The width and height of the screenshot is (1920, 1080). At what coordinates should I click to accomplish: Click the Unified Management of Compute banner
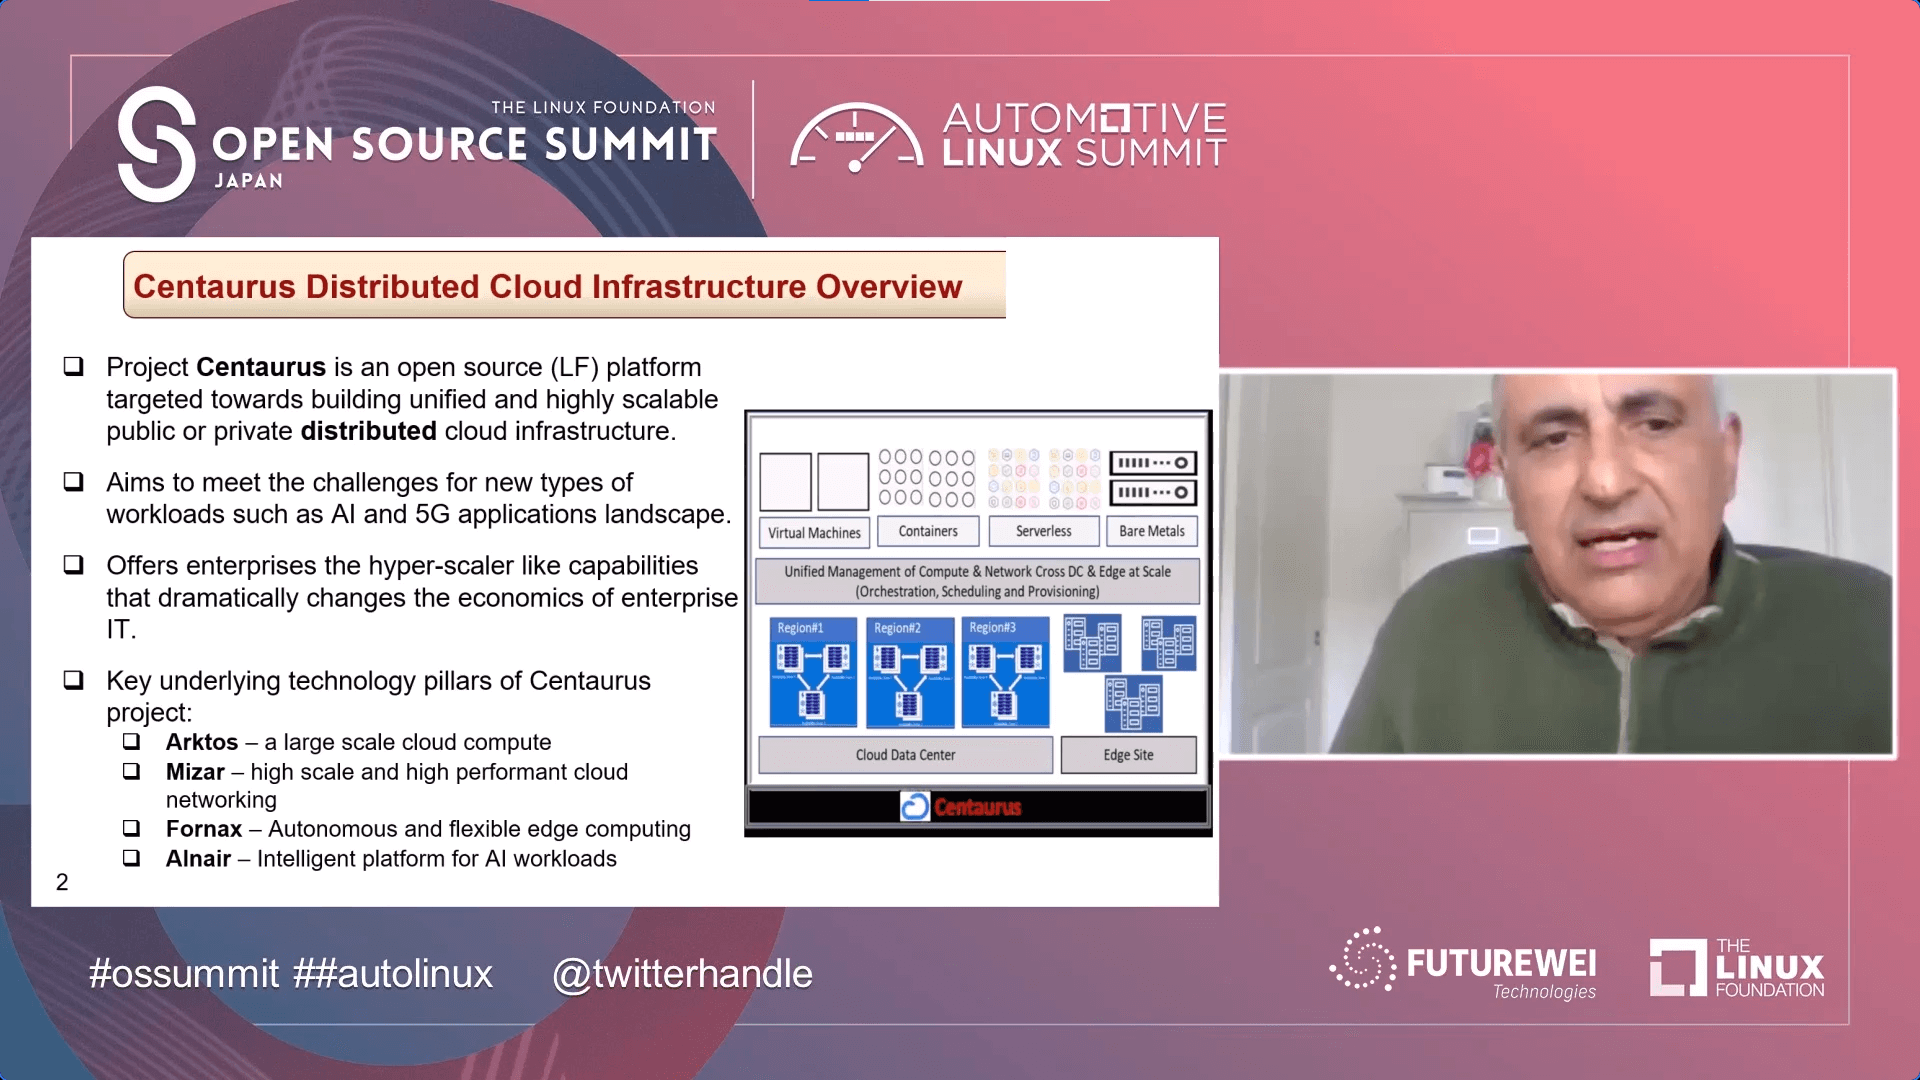[977, 581]
